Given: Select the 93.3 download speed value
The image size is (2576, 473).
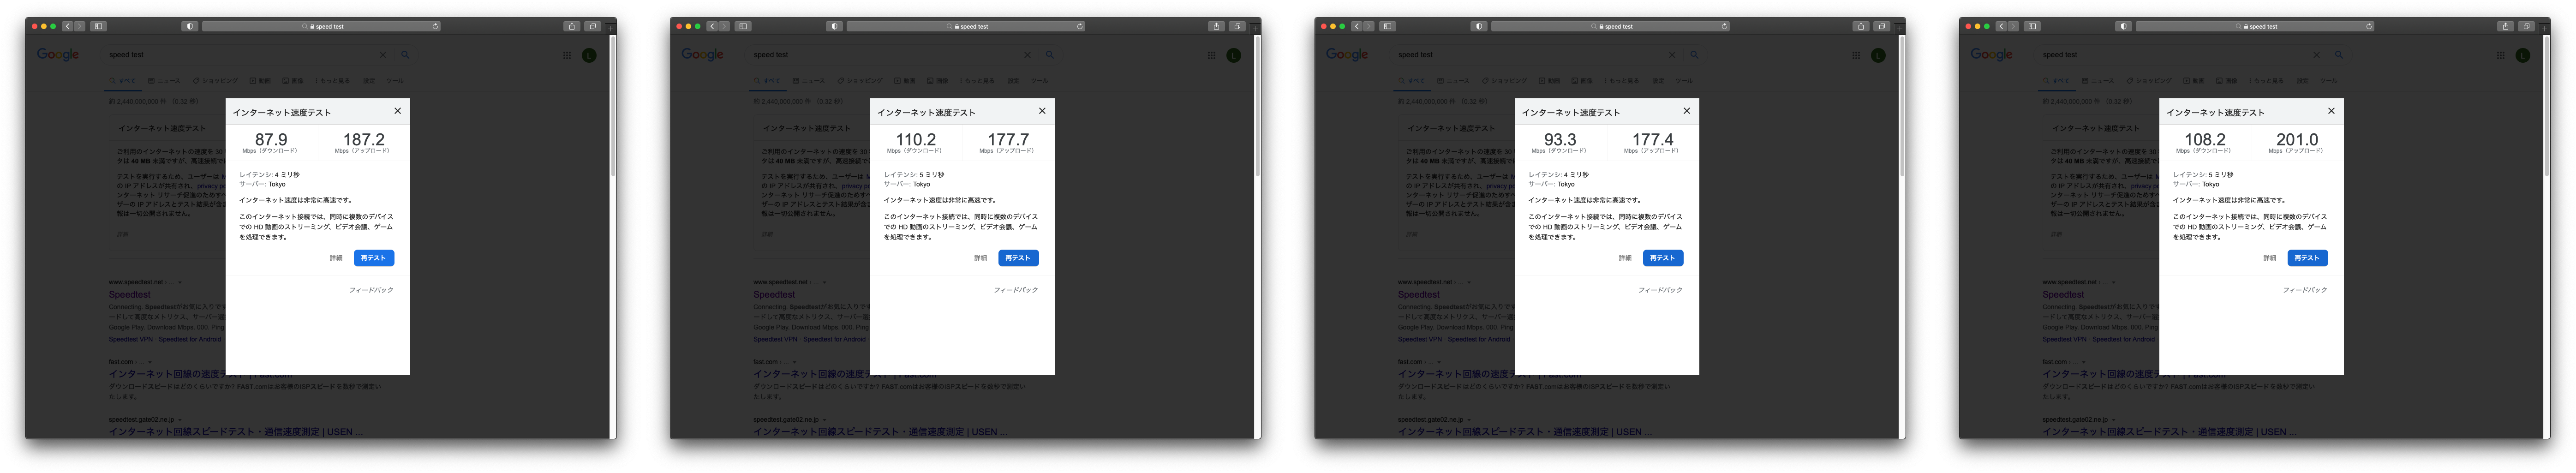Looking at the screenshot, I should tap(1560, 140).
